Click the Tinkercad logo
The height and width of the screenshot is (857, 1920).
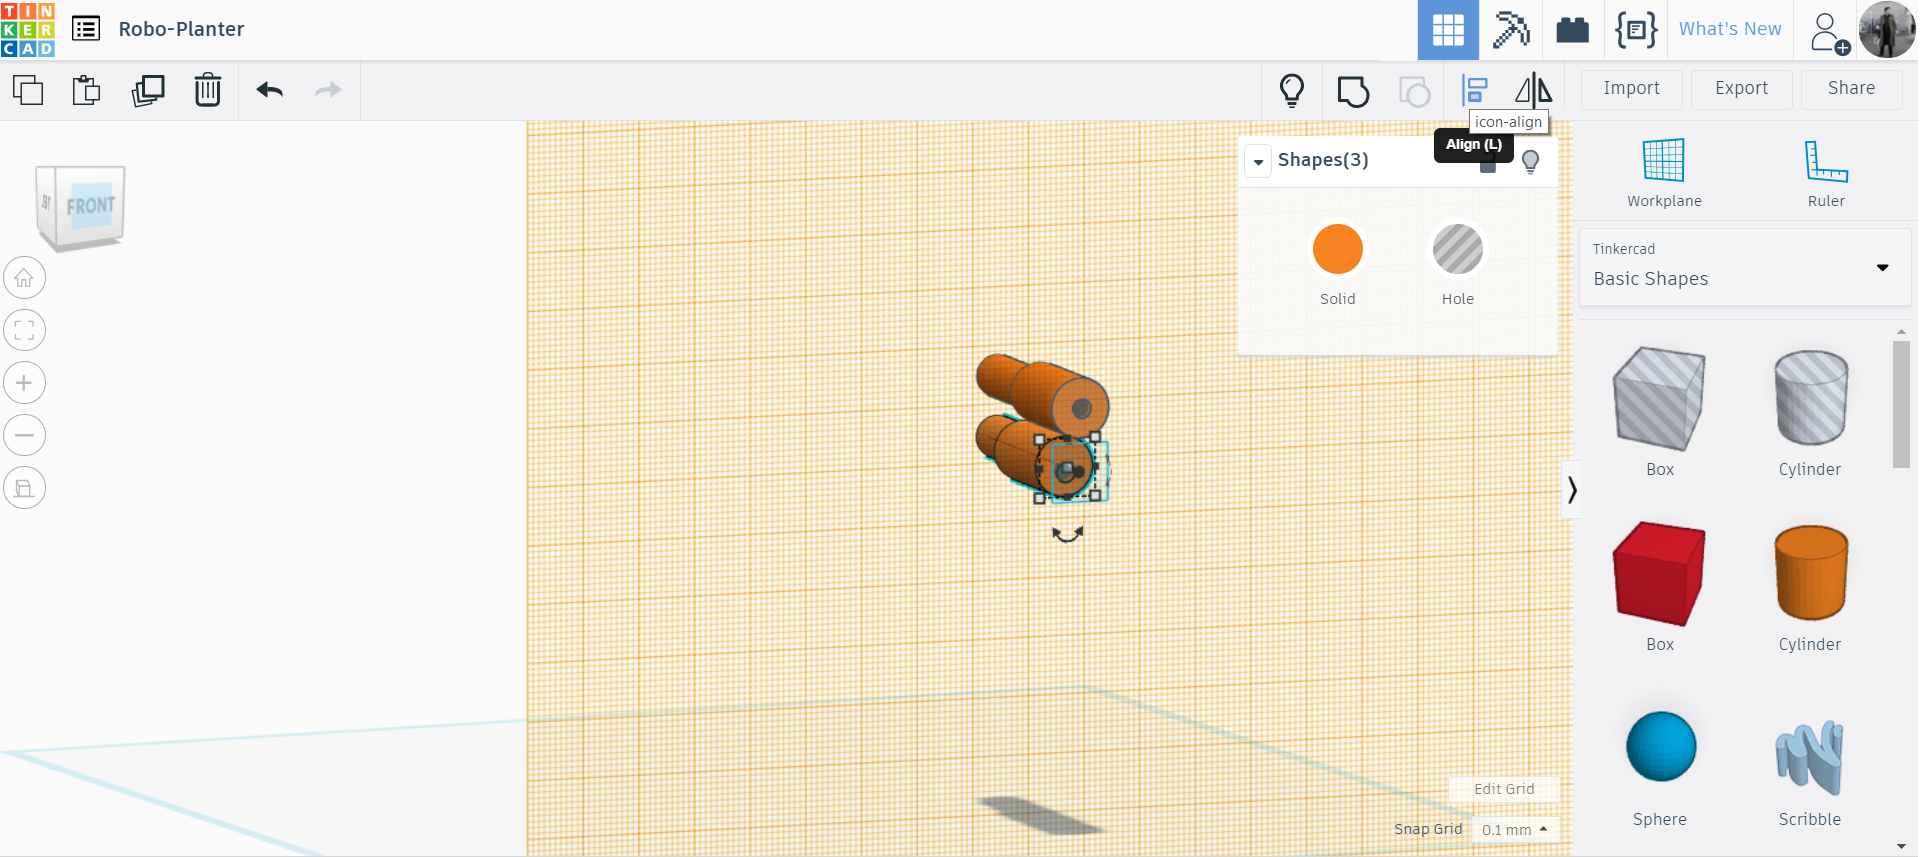pos(28,29)
